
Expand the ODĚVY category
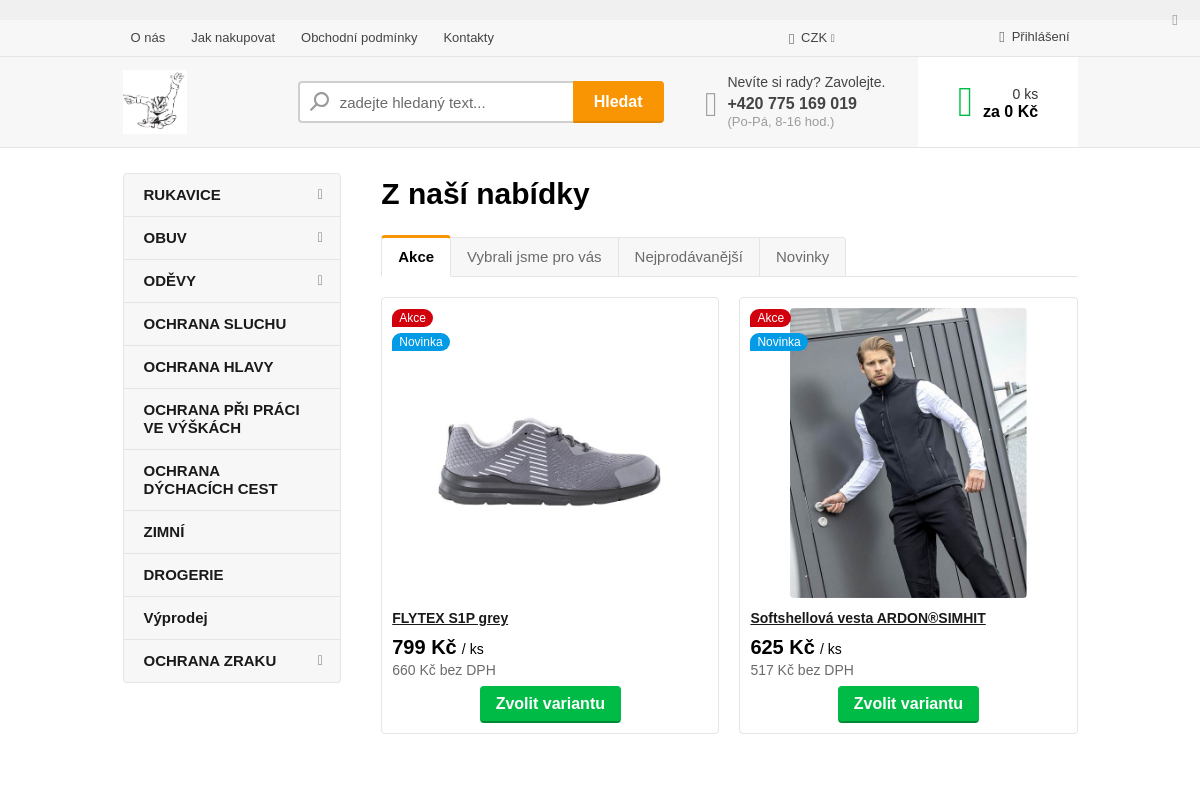(x=319, y=281)
